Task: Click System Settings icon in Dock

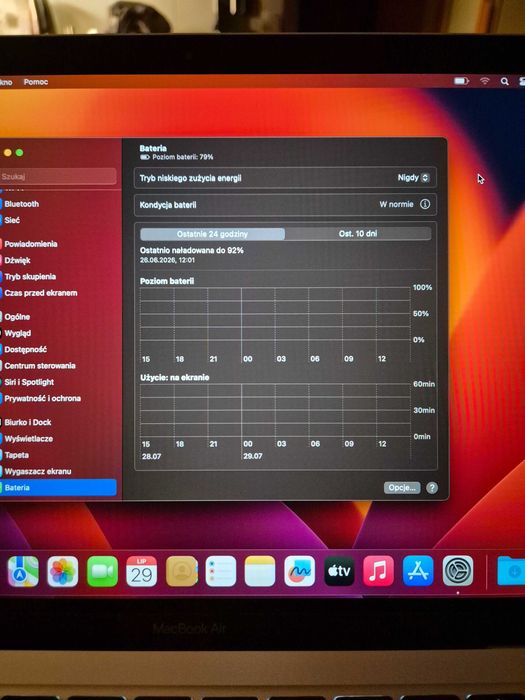Action: pyautogui.click(x=458, y=571)
